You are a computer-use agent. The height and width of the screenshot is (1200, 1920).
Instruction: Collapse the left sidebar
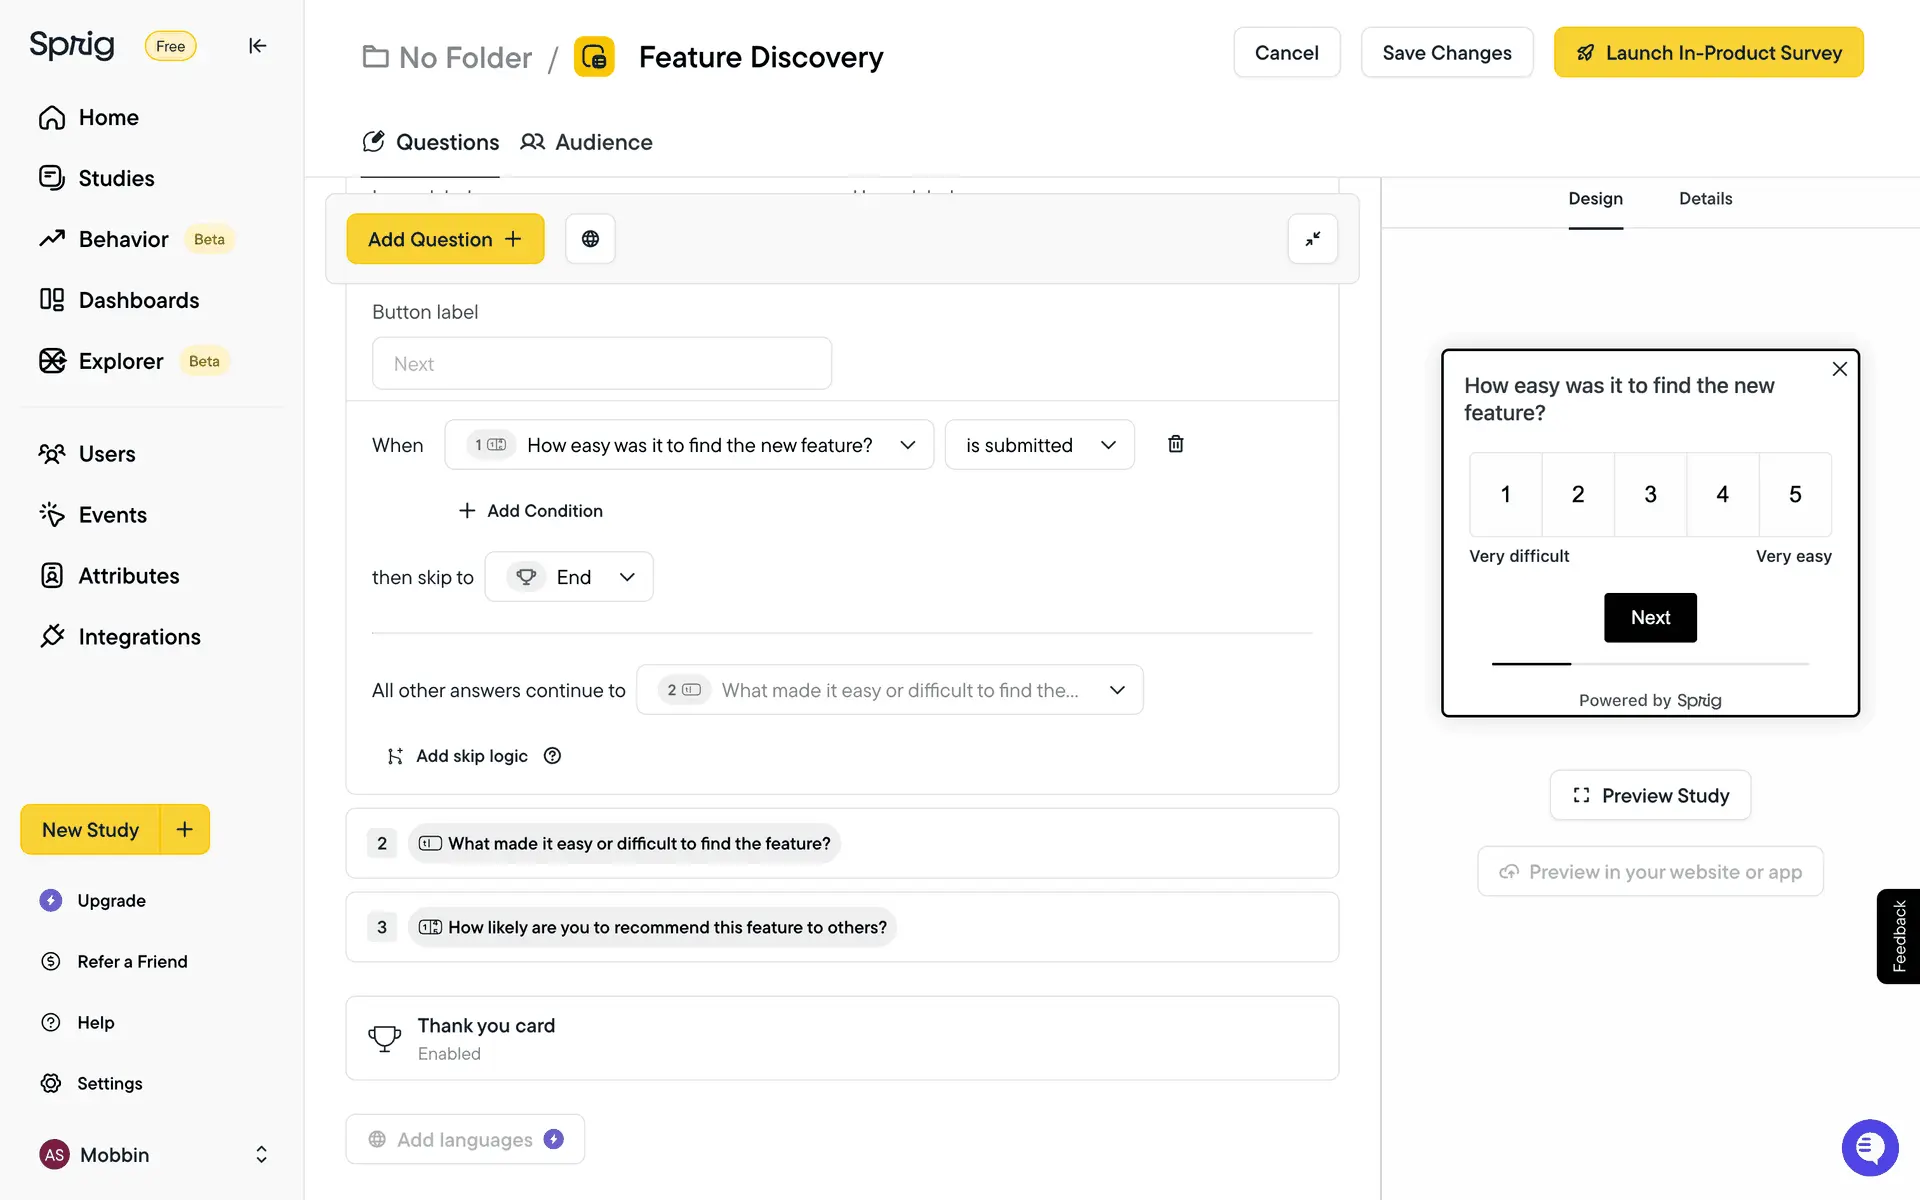257,46
